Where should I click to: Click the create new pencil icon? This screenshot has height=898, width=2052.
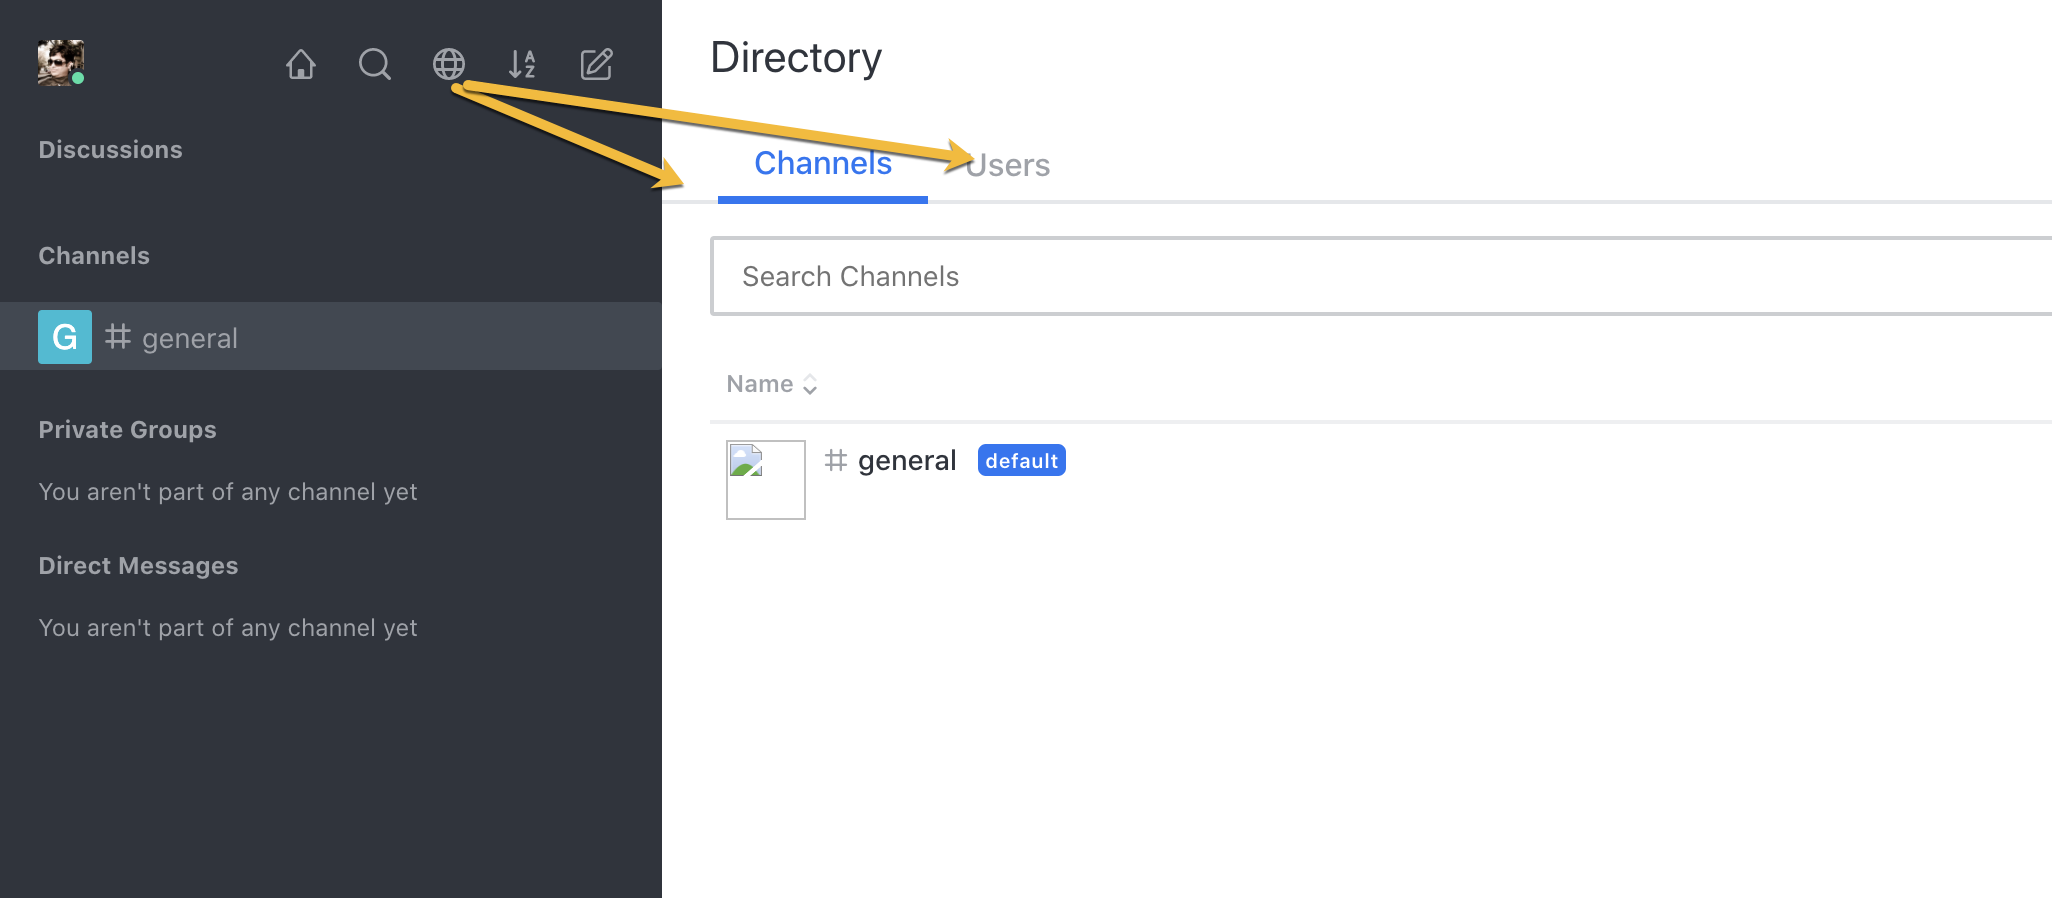pos(596,65)
